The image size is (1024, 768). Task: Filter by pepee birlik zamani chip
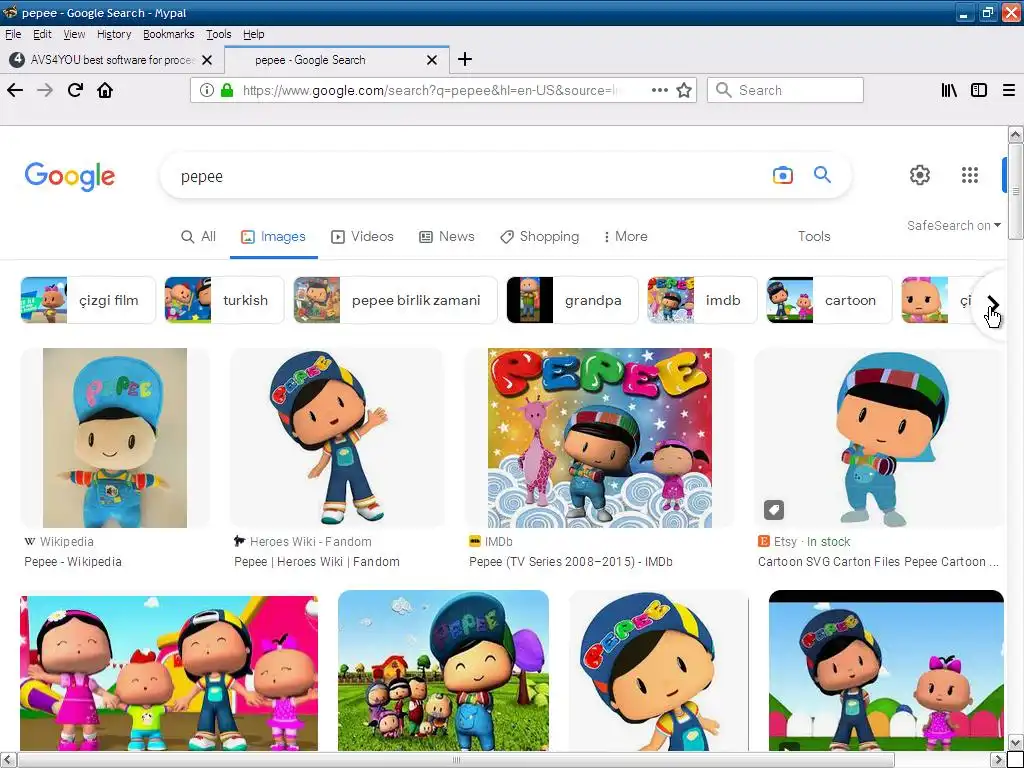pos(395,300)
